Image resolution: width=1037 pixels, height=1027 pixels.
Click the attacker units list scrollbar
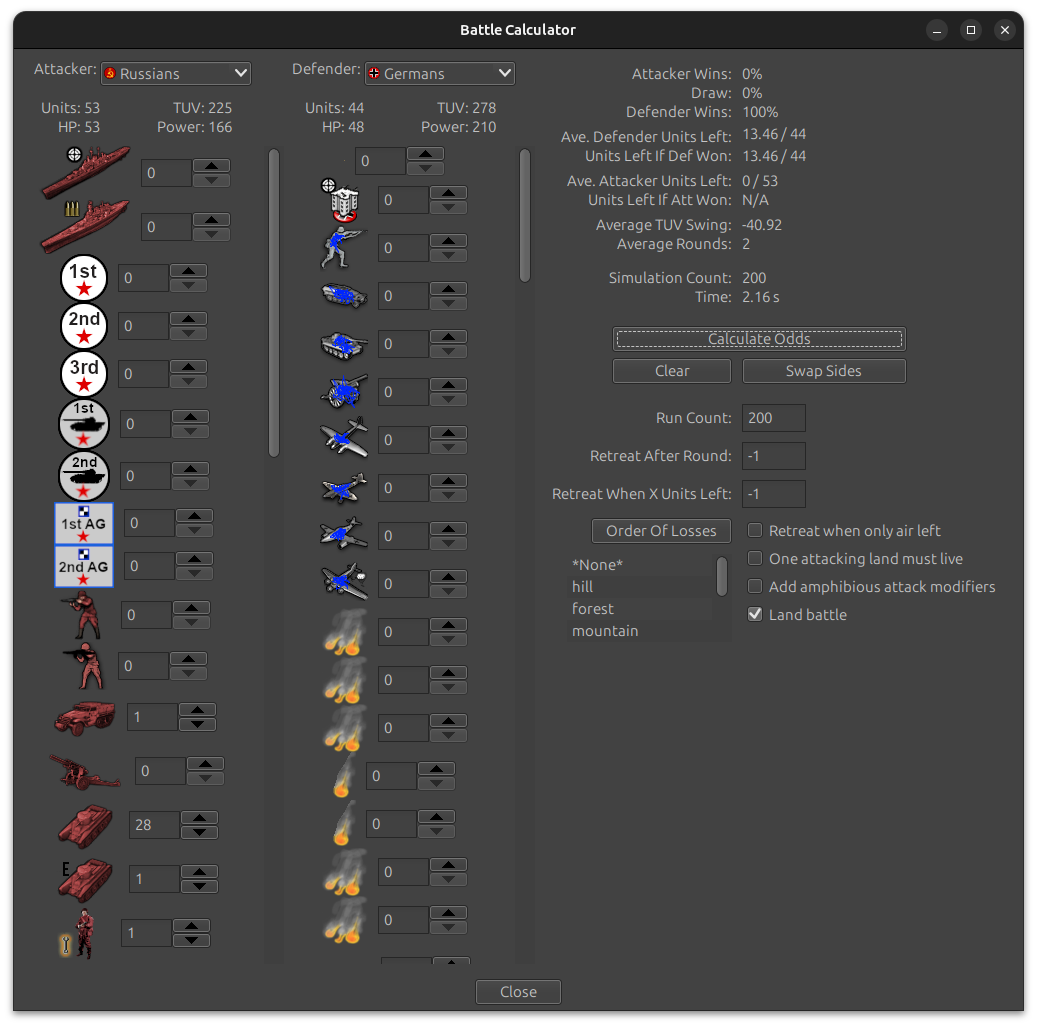pyautogui.click(x=274, y=303)
